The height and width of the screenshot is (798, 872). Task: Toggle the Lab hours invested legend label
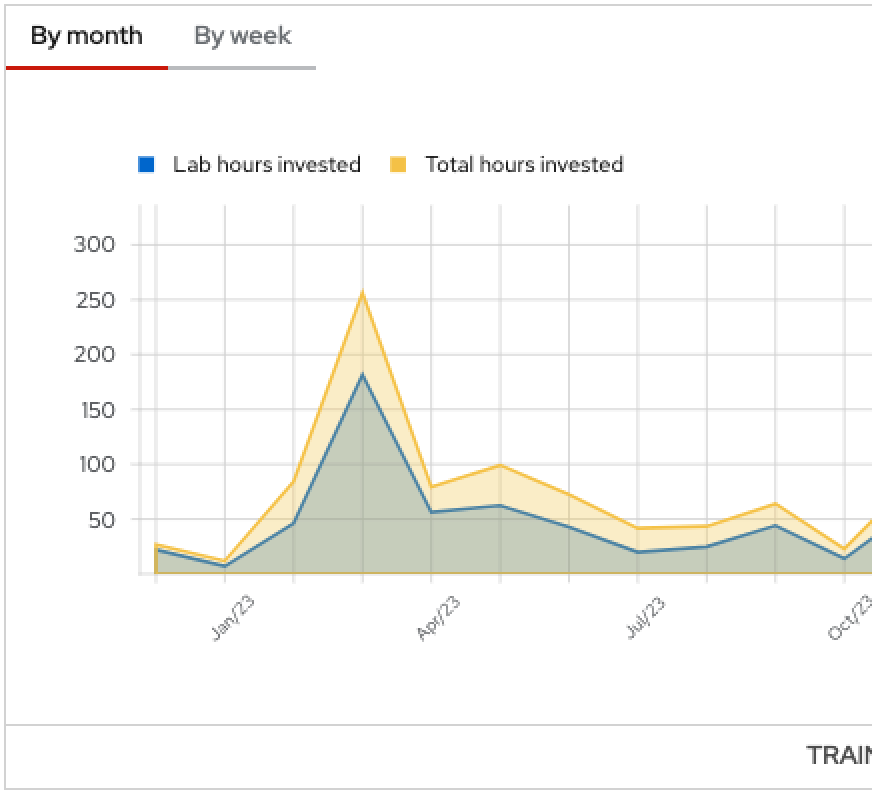(x=266, y=165)
